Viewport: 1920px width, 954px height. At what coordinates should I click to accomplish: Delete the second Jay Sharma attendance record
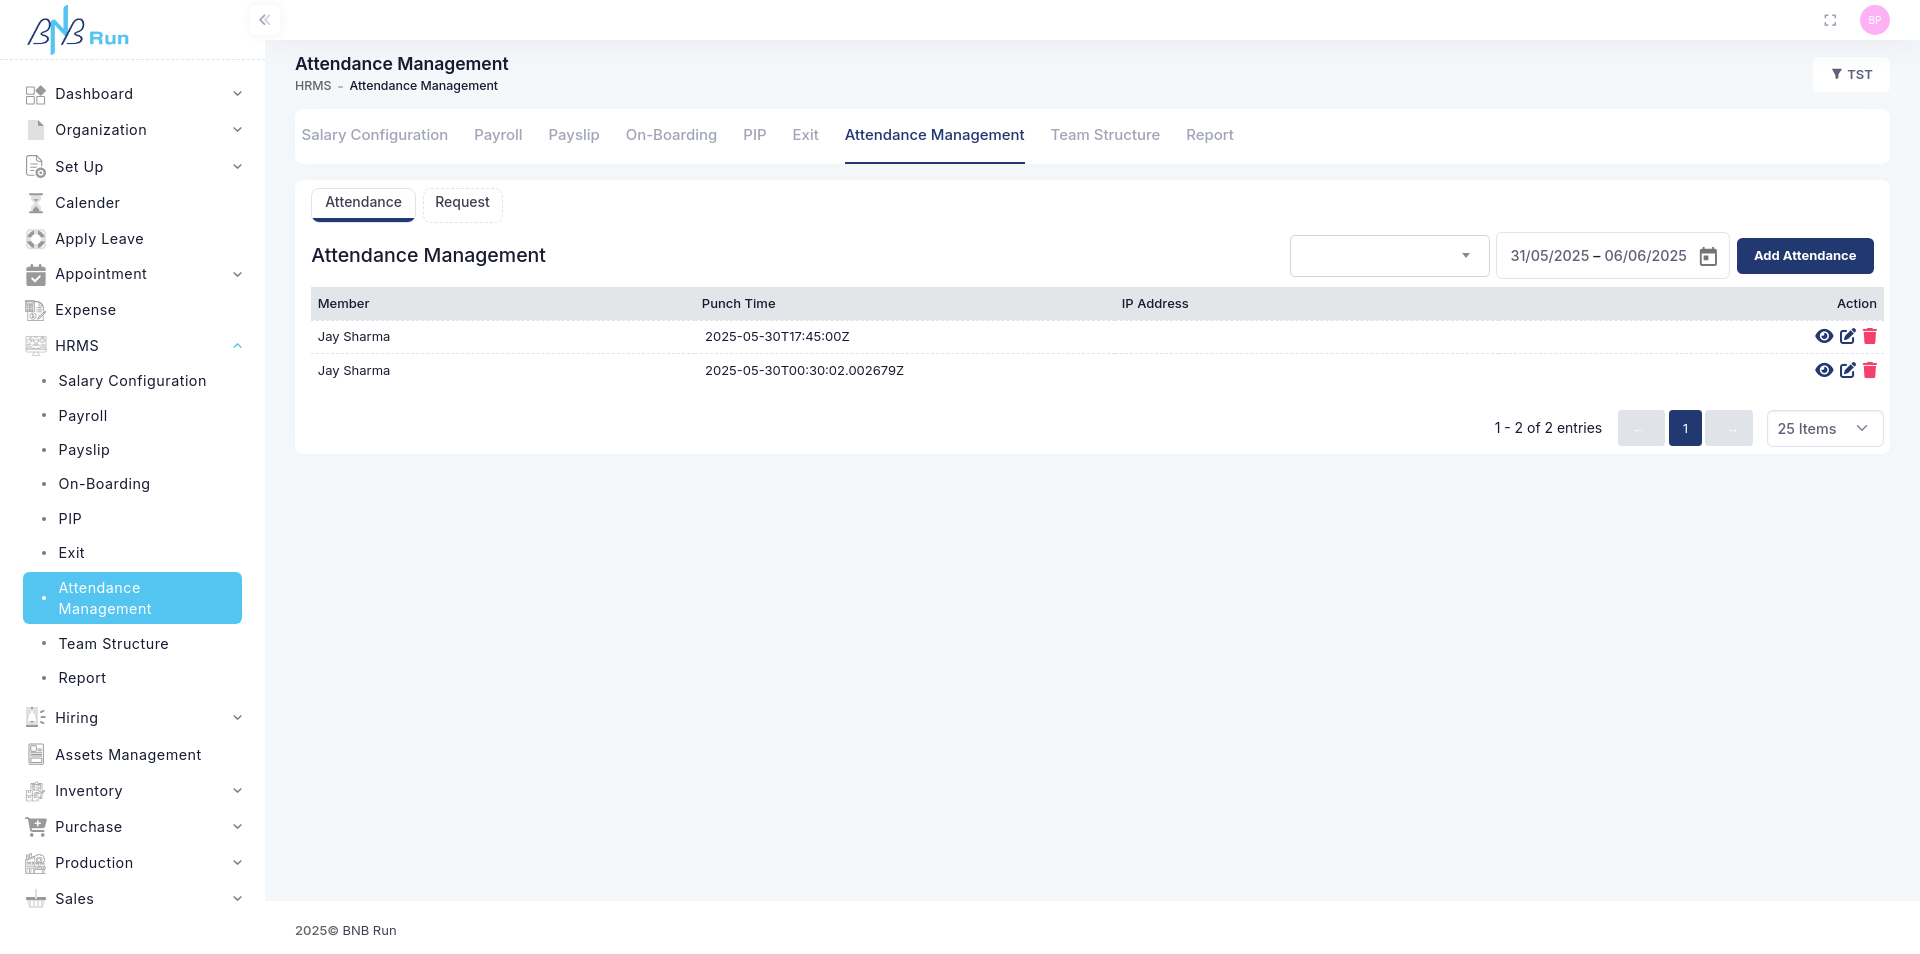(x=1869, y=371)
